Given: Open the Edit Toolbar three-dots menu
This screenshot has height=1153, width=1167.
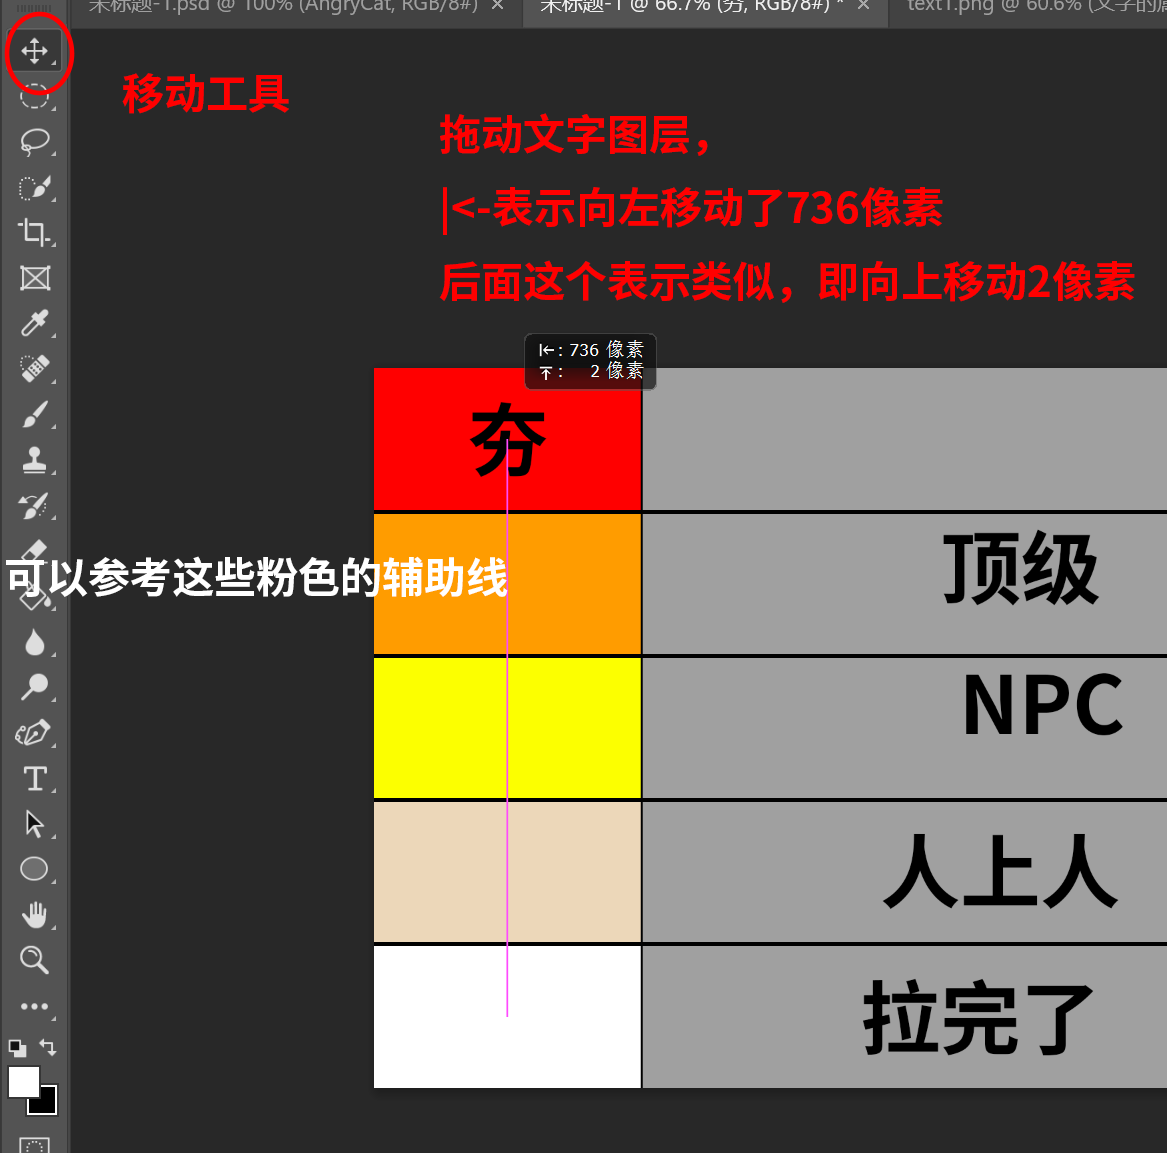Looking at the screenshot, I should click(35, 1006).
